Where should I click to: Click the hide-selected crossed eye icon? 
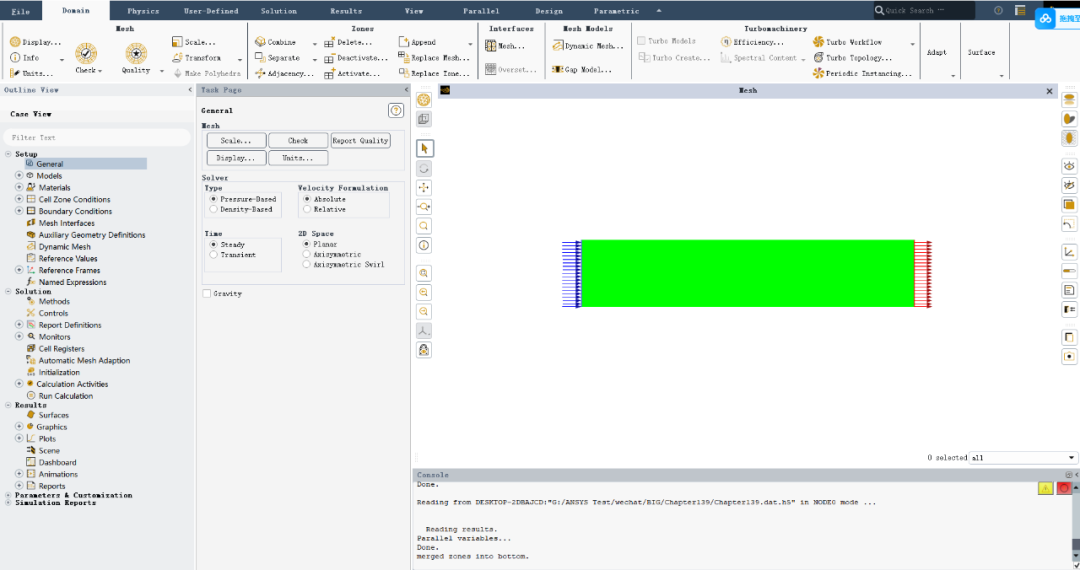tap(1069, 185)
